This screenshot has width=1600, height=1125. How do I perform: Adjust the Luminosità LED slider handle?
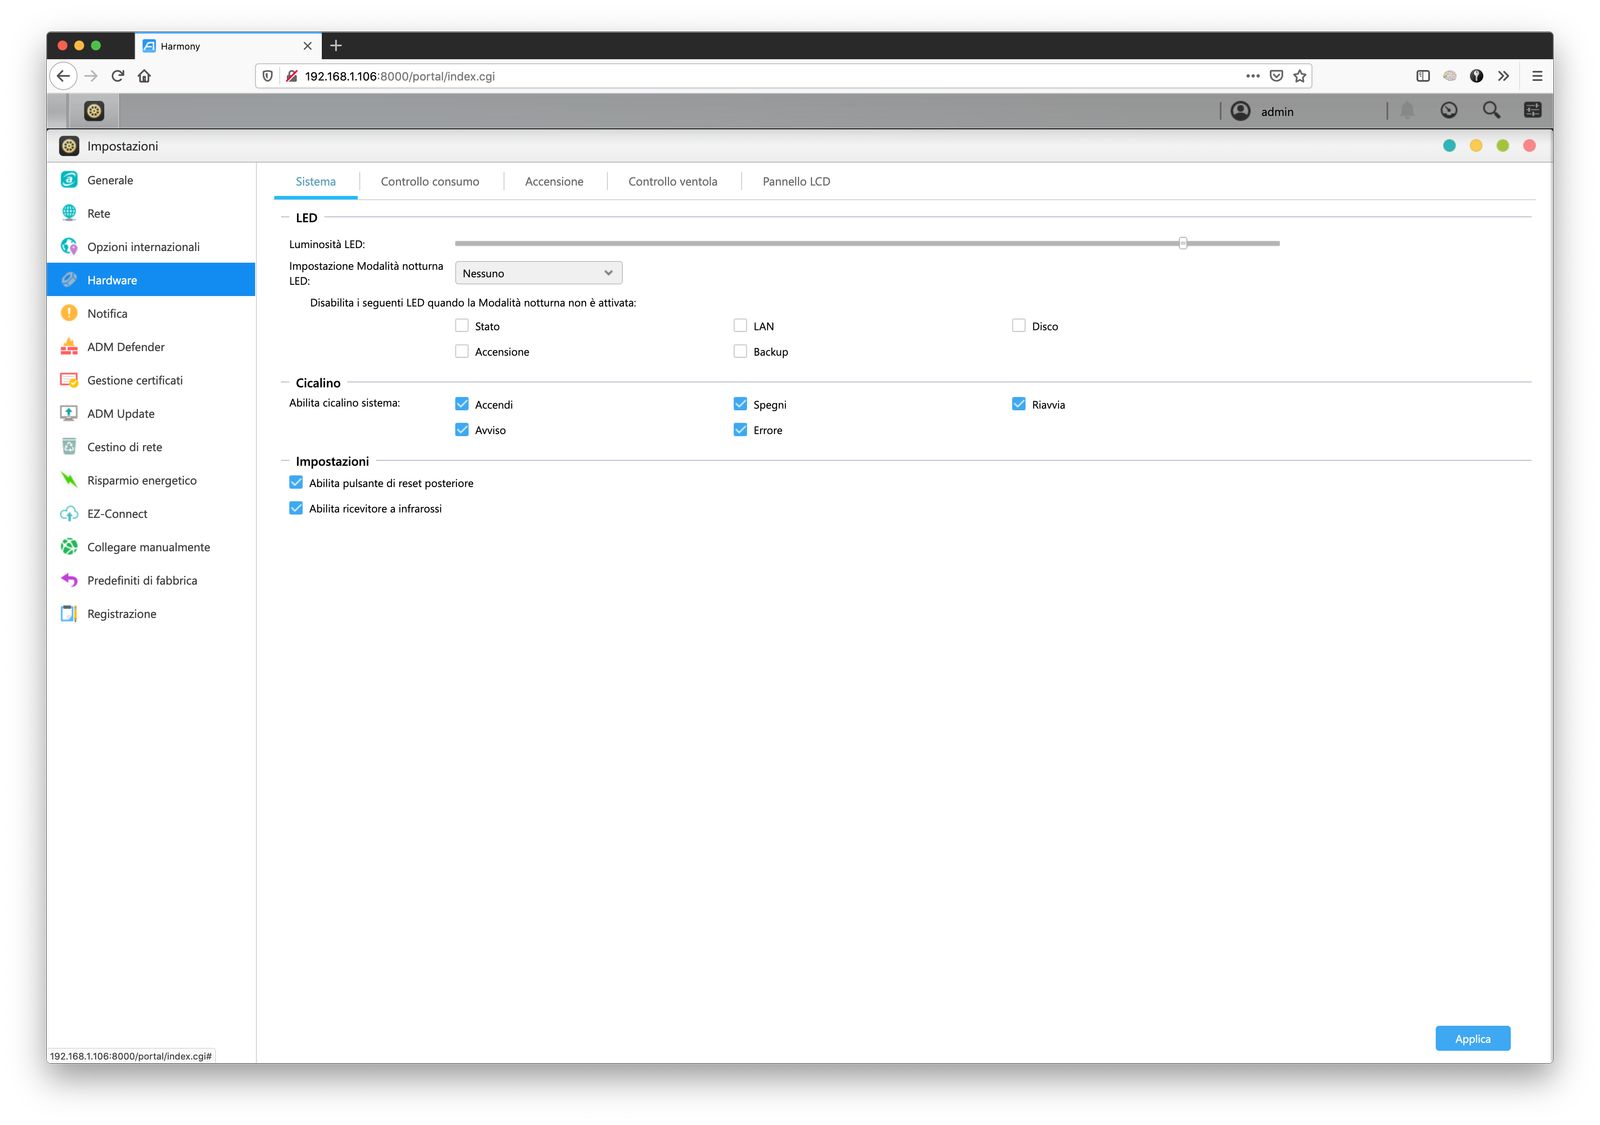[1183, 243]
